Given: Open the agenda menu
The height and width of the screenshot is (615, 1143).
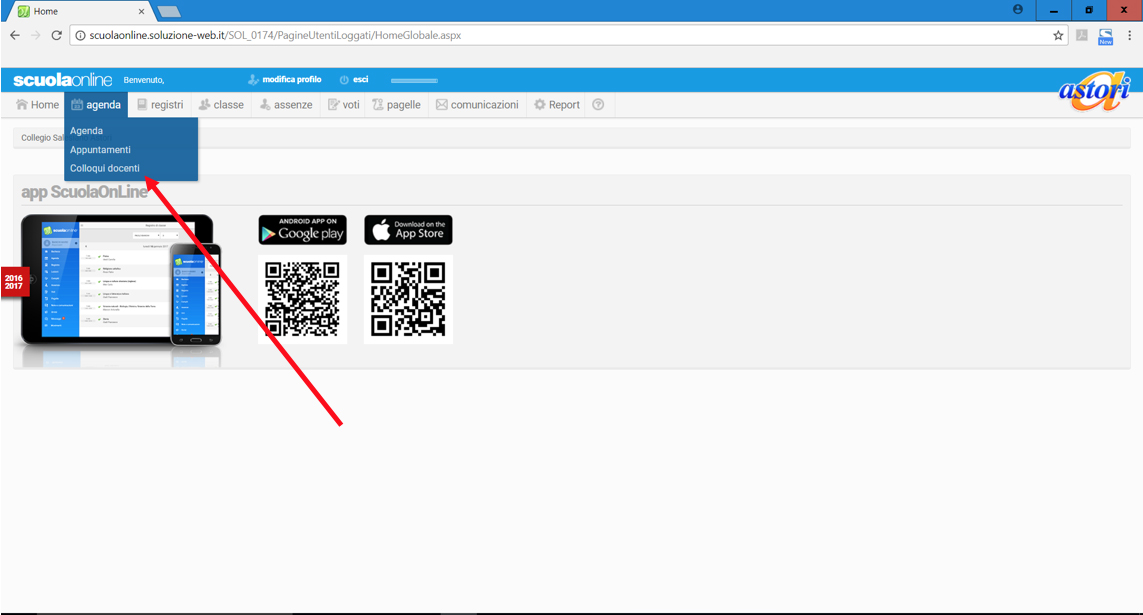Looking at the screenshot, I should (x=96, y=104).
